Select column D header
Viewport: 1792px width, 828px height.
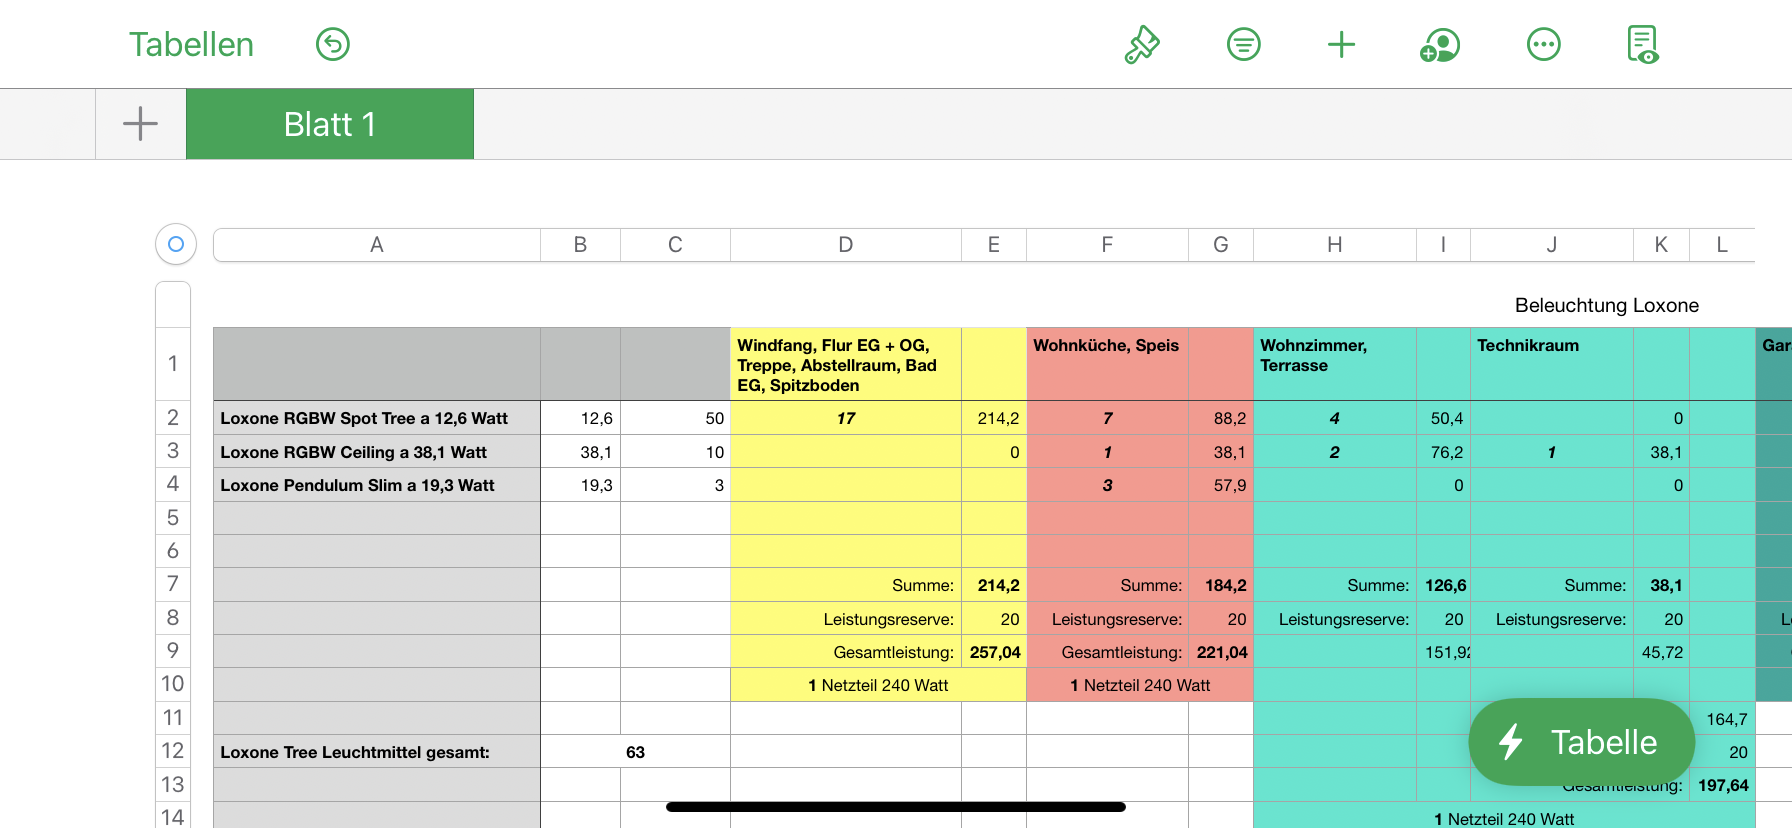pos(846,245)
